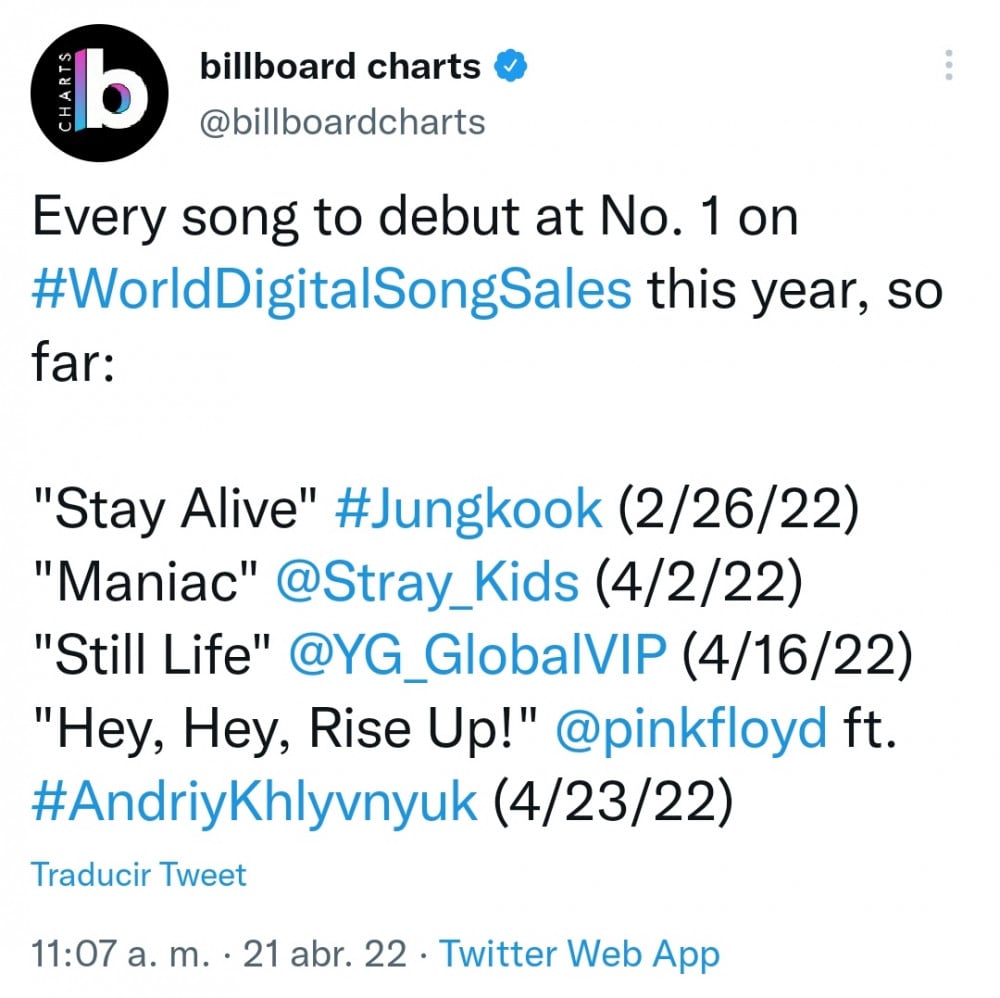Open the #AndriyKhlyvnyuk hashtag
The width and height of the screenshot is (1000, 998).
coord(254,802)
